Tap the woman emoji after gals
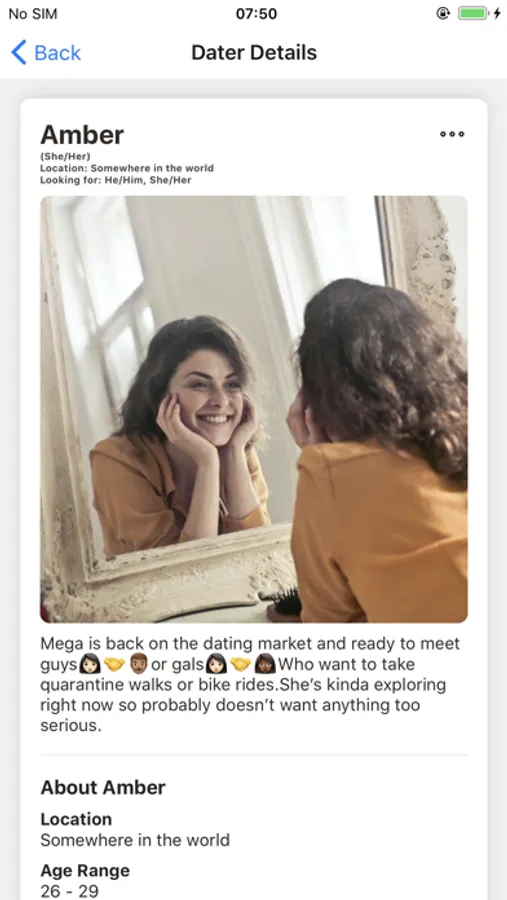 pos(216,664)
